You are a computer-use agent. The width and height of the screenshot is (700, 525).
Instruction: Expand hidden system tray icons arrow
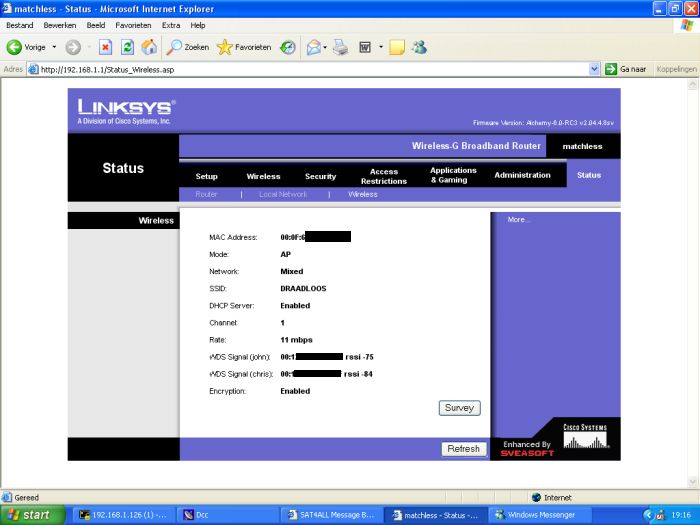pos(647,515)
